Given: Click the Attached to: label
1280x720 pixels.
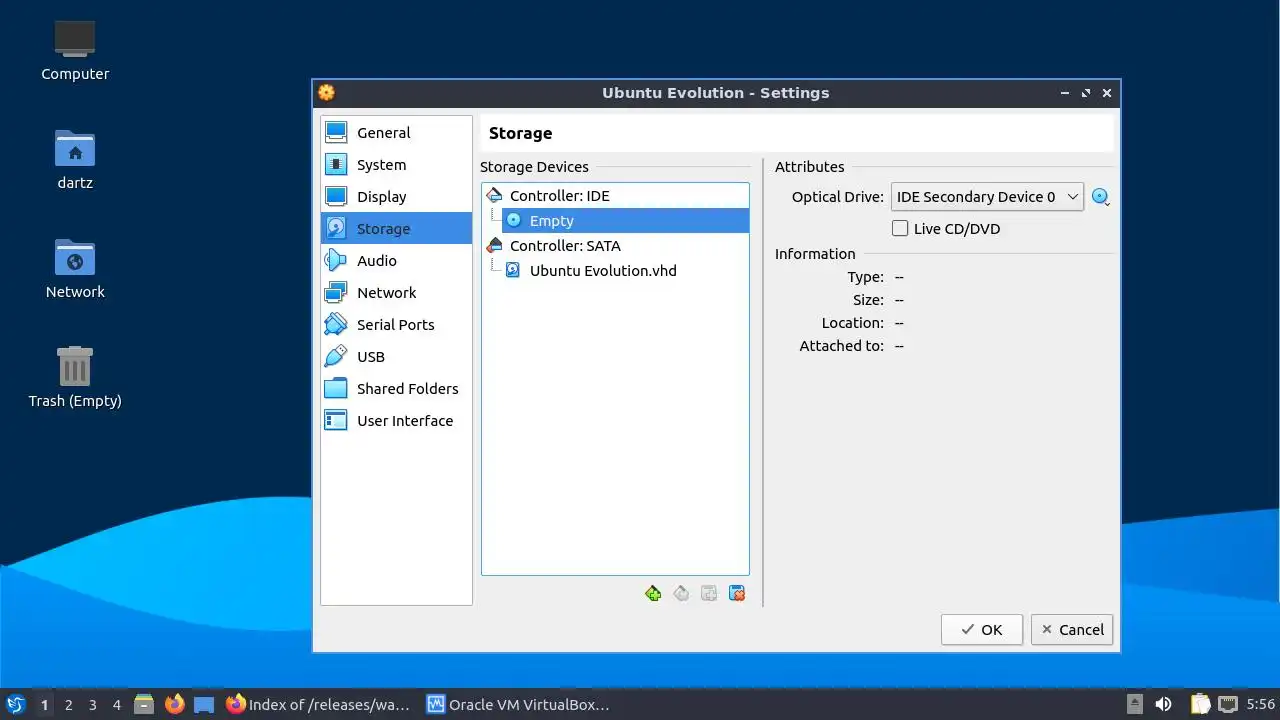Looking at the screenshot, I should (841, 346).
